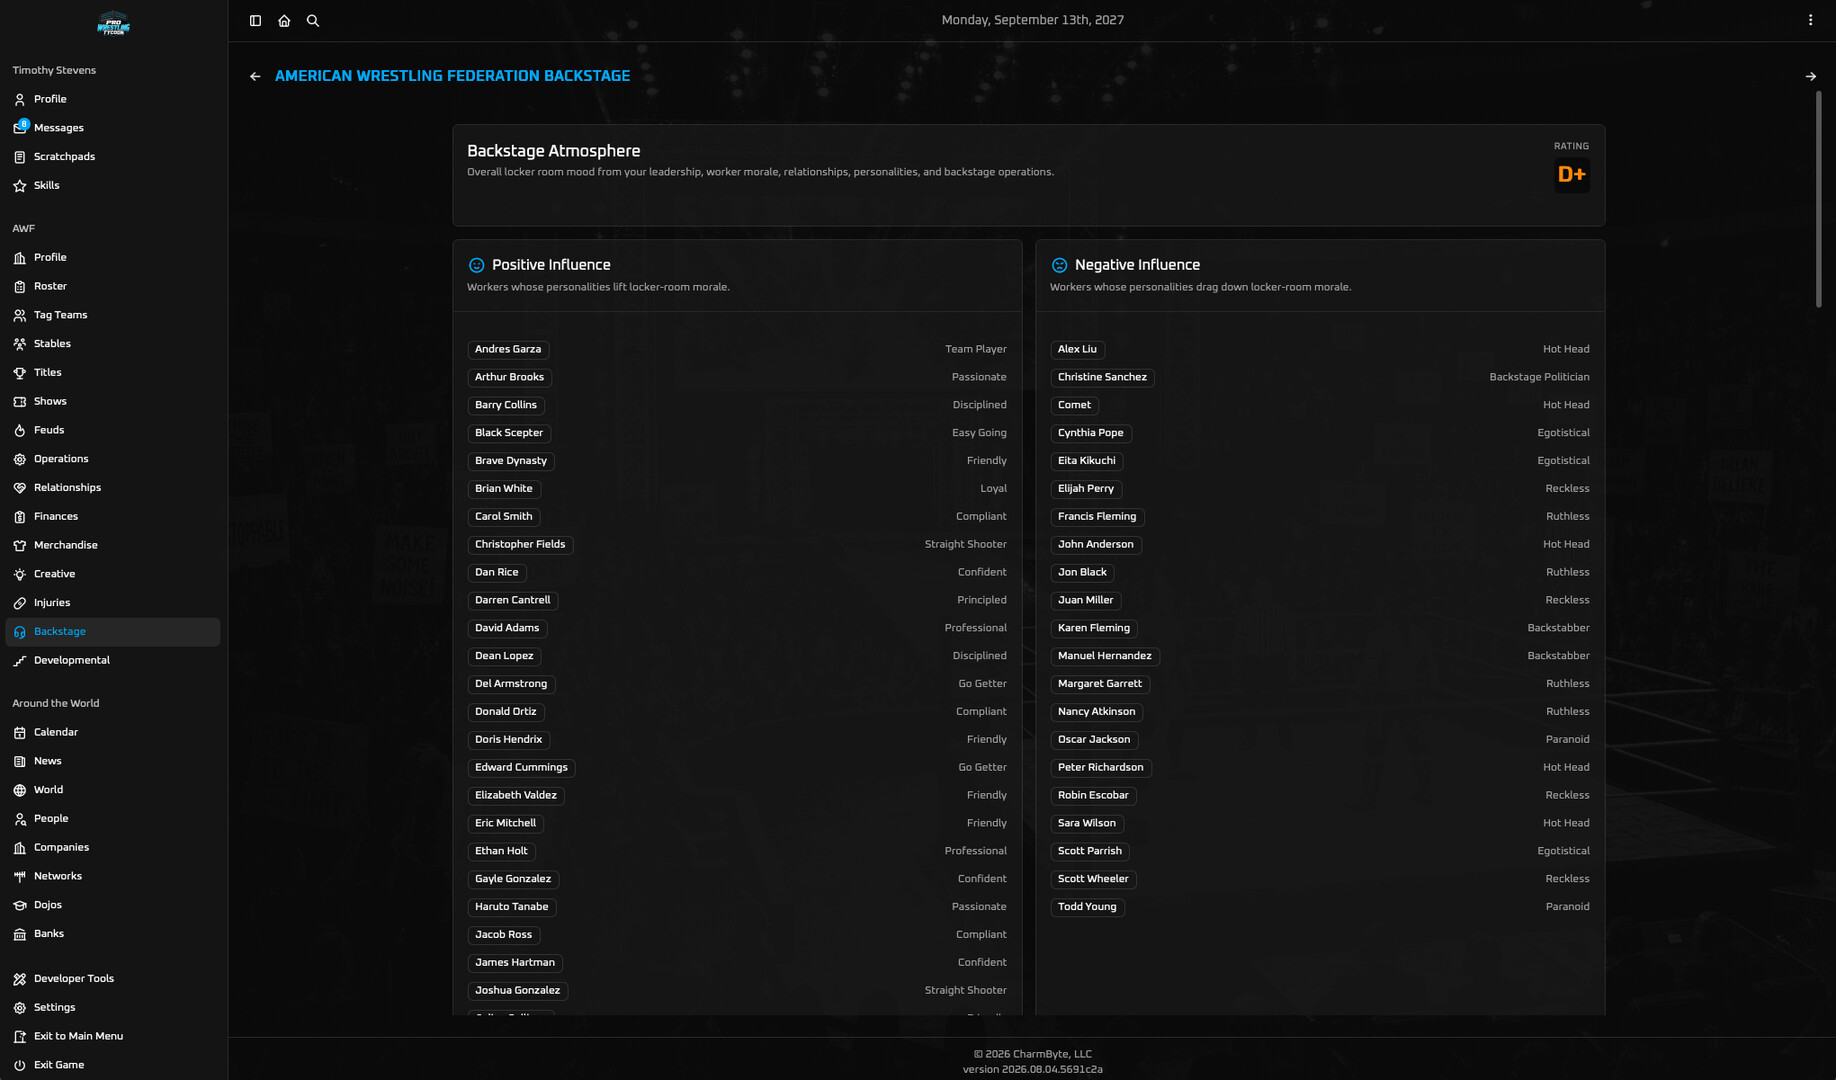Screen dimensions: 1836x1080
Task: Open the Tag Teams page
Action: [112, 315]
